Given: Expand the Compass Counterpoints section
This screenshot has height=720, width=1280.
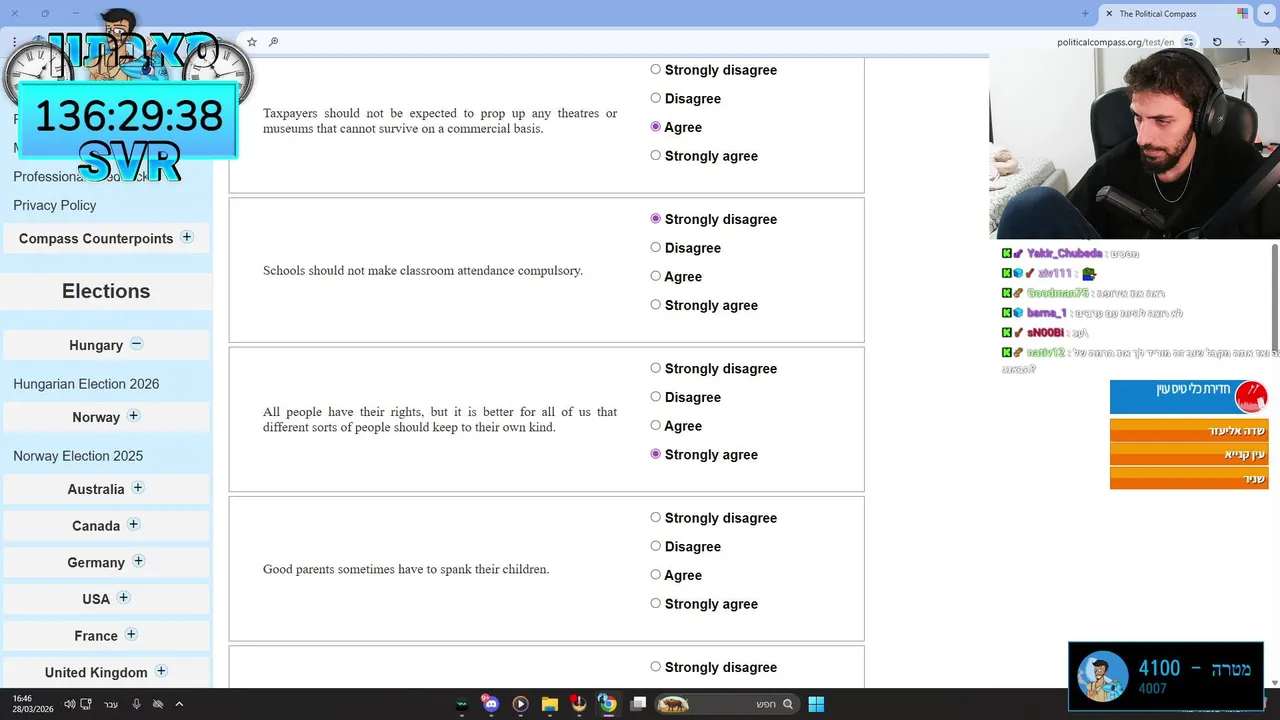Looking at the screenshot, I should point(187,237).
